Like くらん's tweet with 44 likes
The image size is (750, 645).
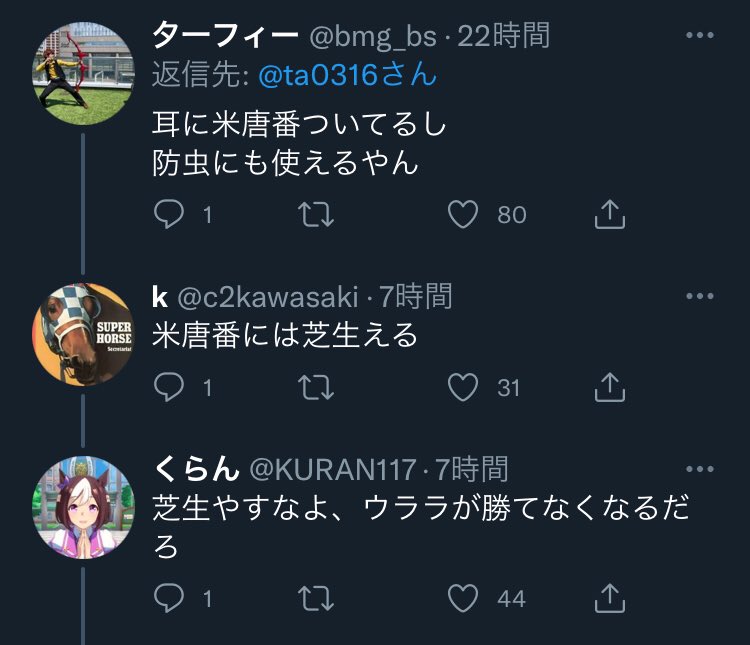464,598
